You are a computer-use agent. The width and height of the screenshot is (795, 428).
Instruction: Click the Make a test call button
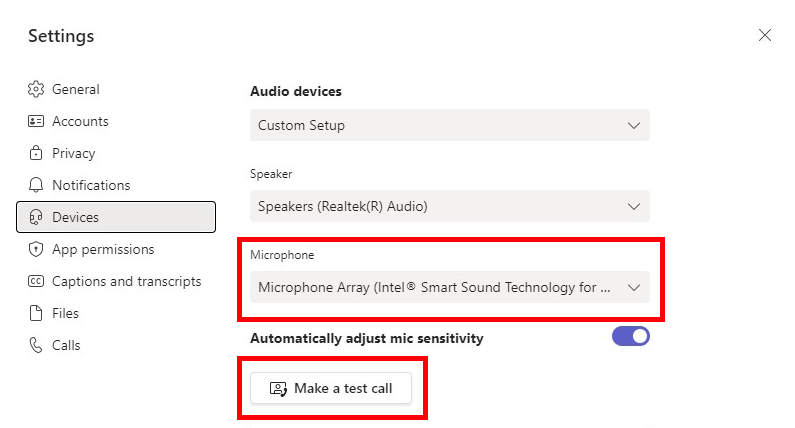(x=331, y=388)
